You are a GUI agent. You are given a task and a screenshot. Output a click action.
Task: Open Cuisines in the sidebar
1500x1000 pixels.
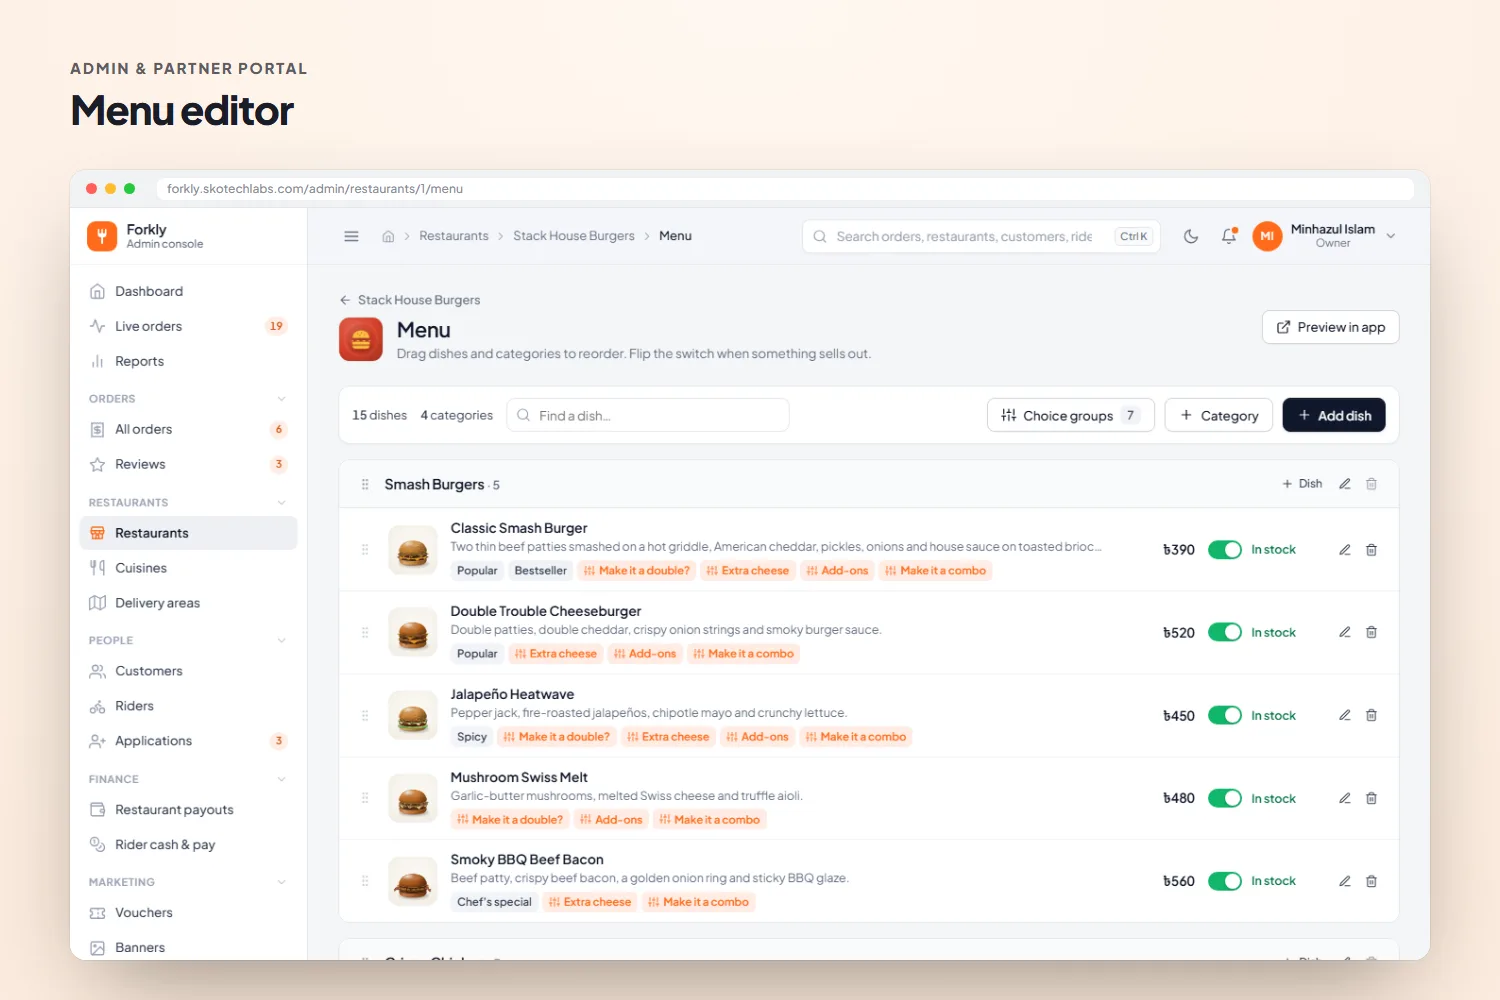(x=188, y=568)
